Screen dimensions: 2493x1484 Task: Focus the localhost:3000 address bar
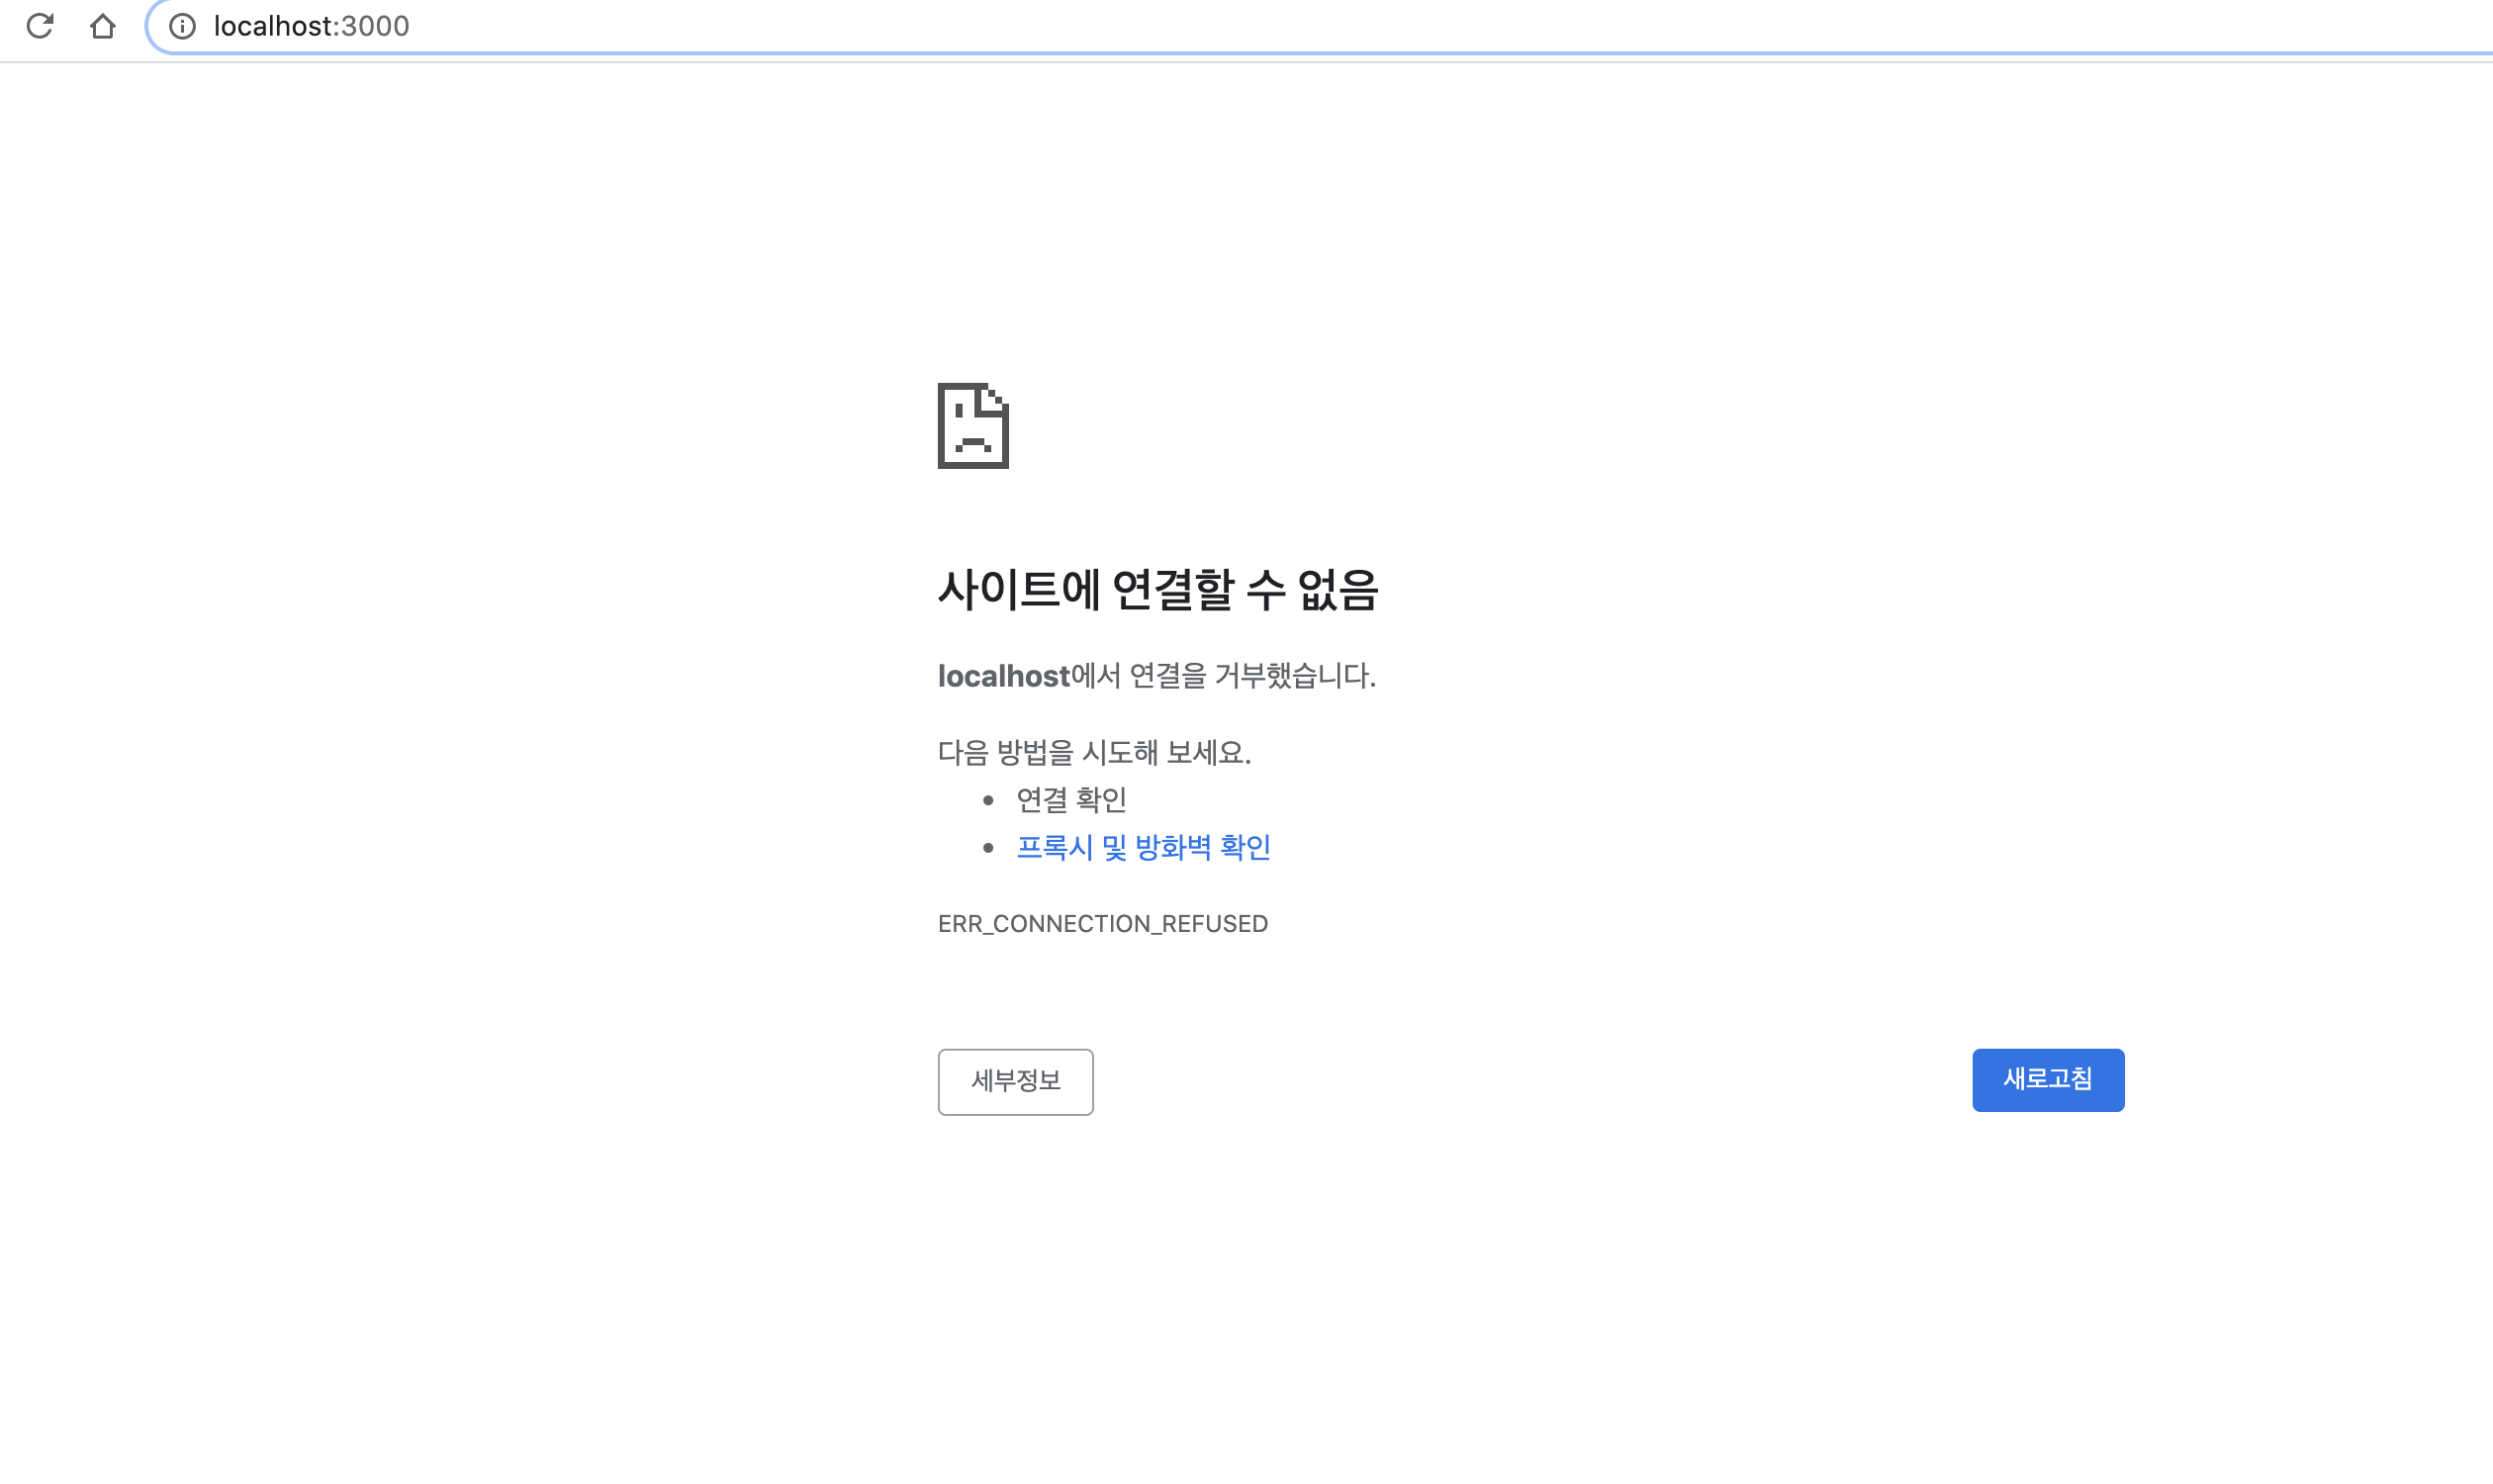pos(1200,26)
